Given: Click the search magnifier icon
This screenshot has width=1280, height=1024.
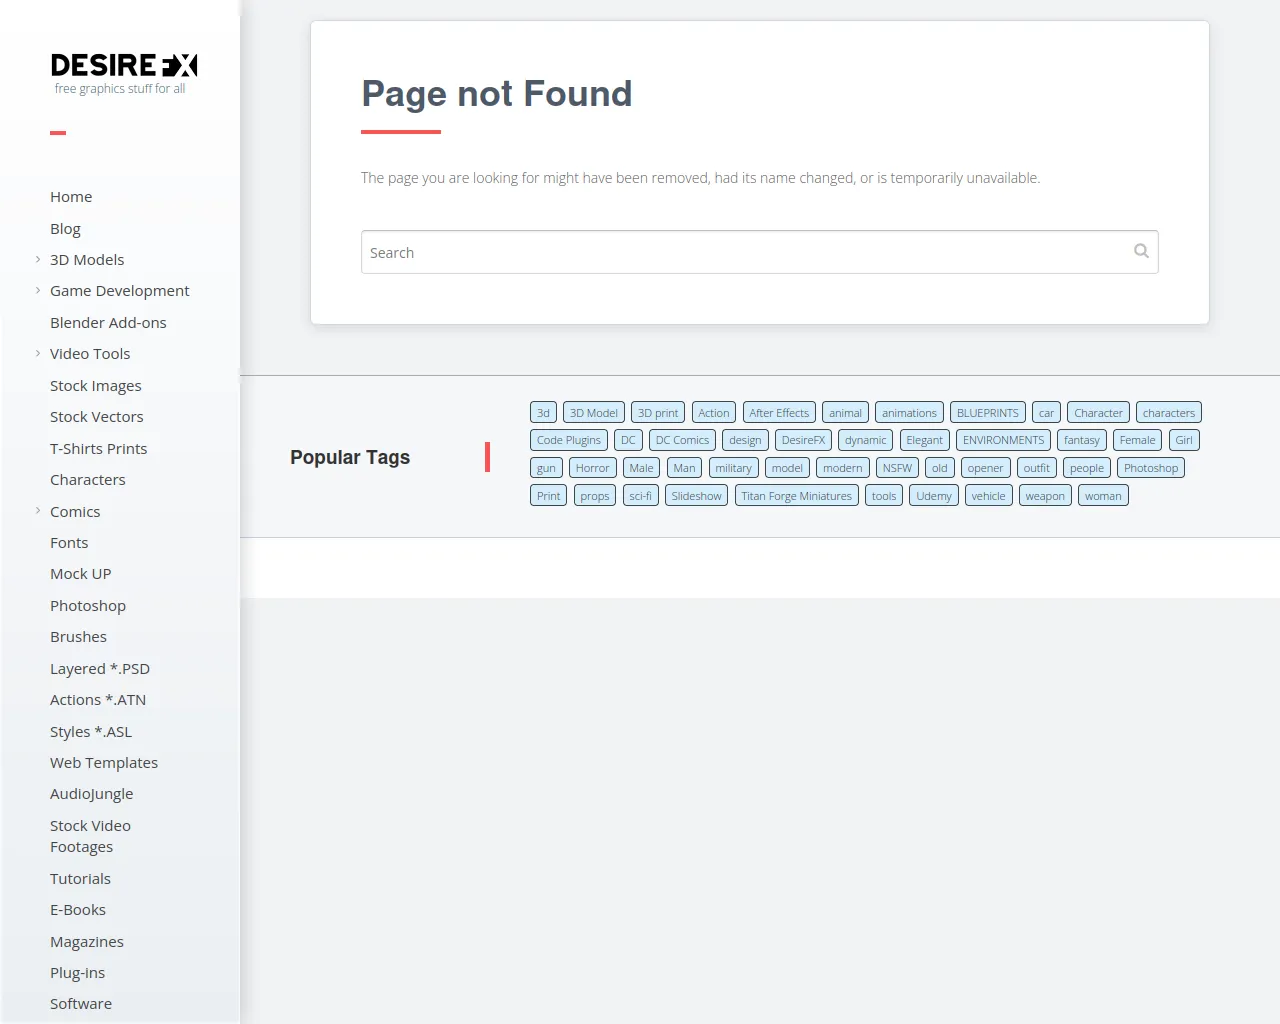Looking at the screenshot, I should point(1141,251).
